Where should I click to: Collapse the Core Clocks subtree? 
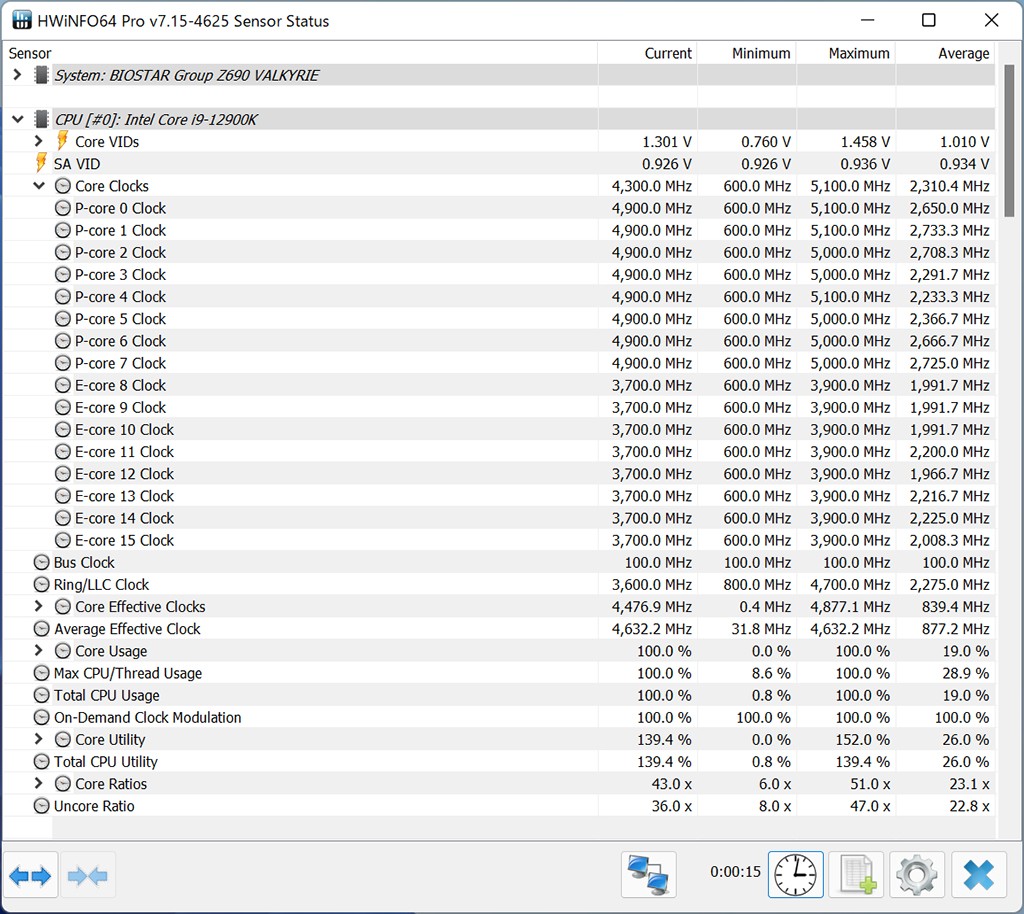tap(39, 186)
